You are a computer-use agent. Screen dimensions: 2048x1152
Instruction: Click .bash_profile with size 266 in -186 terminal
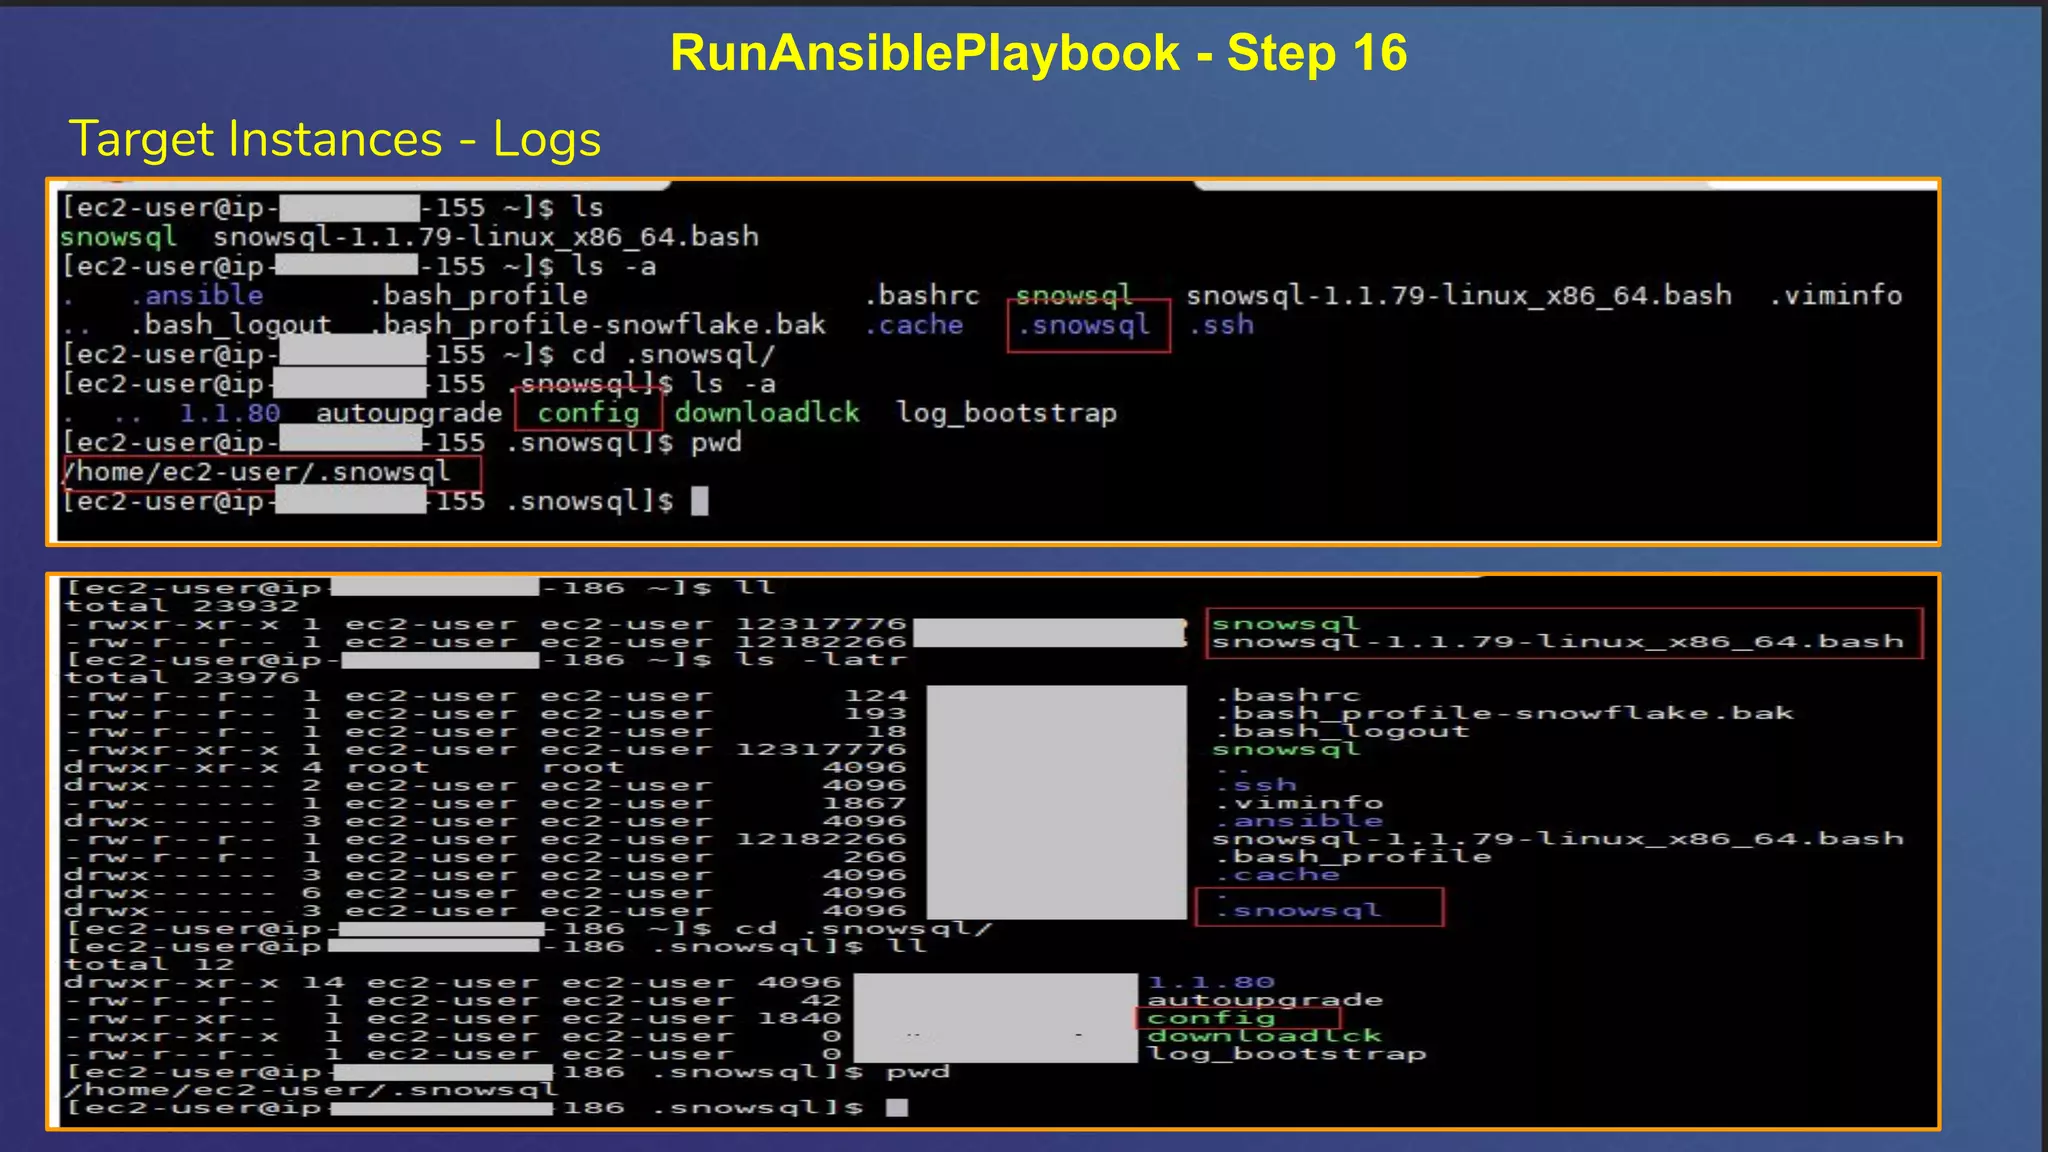click(x=1353, y=858)
